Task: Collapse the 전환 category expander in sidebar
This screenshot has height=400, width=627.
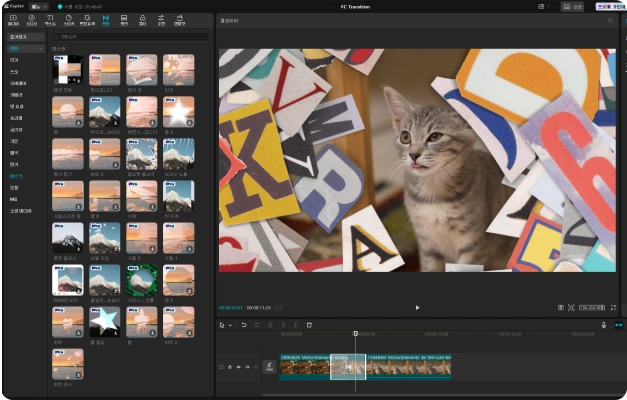Action: coord(40,48)
